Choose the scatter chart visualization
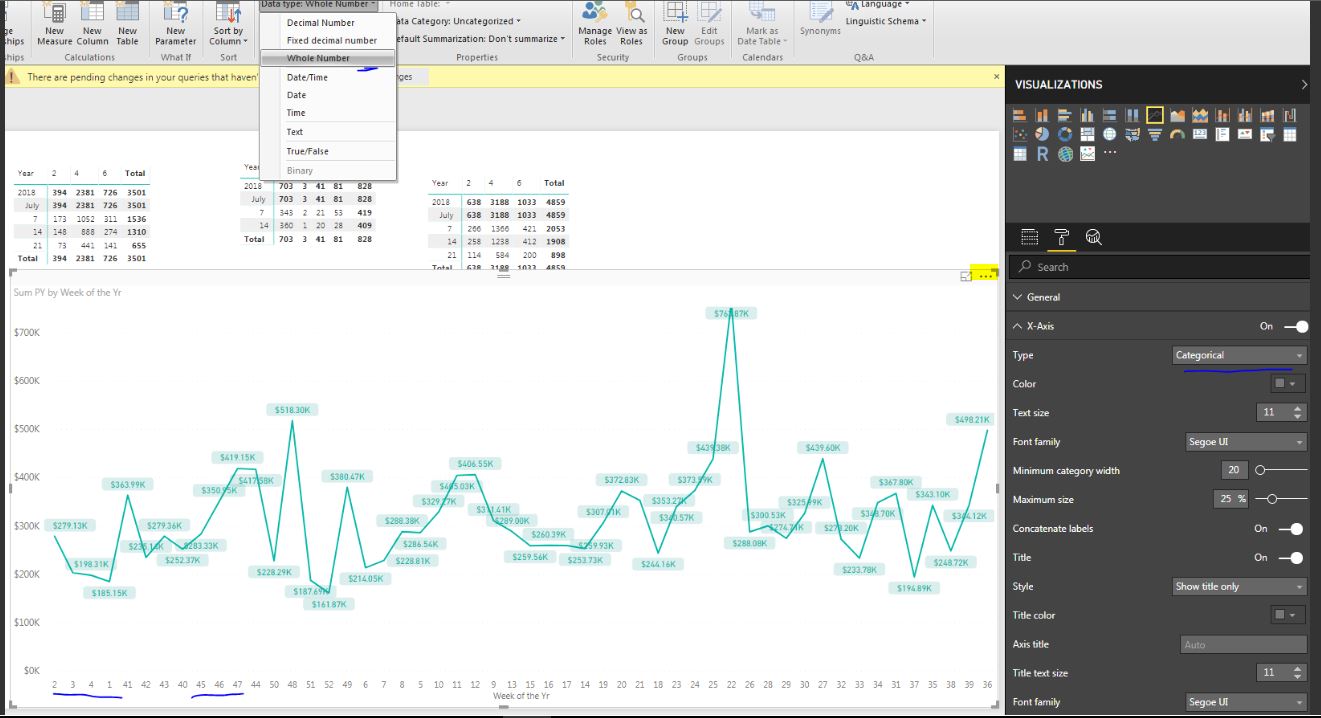This screenshot has width=1321, height=718. tap(1020, 135)
